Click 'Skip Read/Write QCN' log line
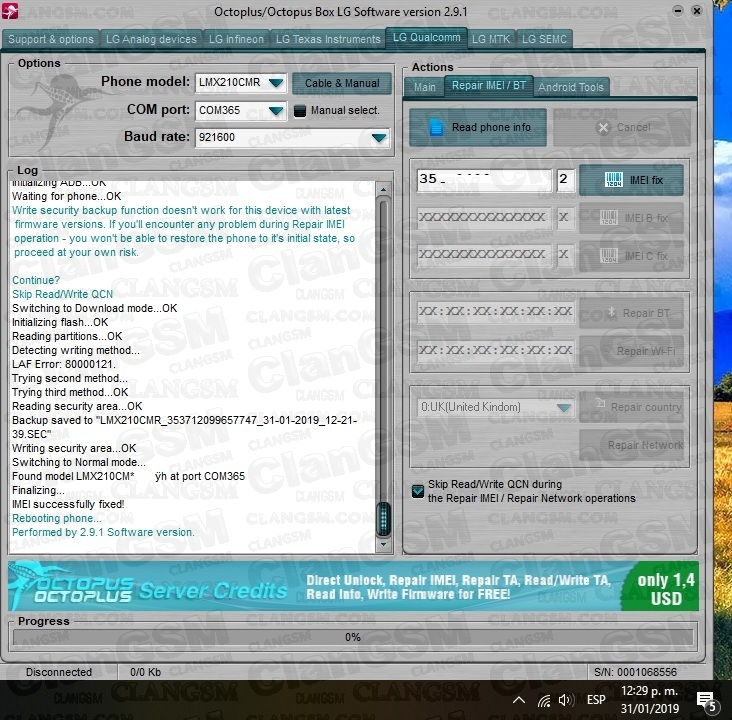 63,294
